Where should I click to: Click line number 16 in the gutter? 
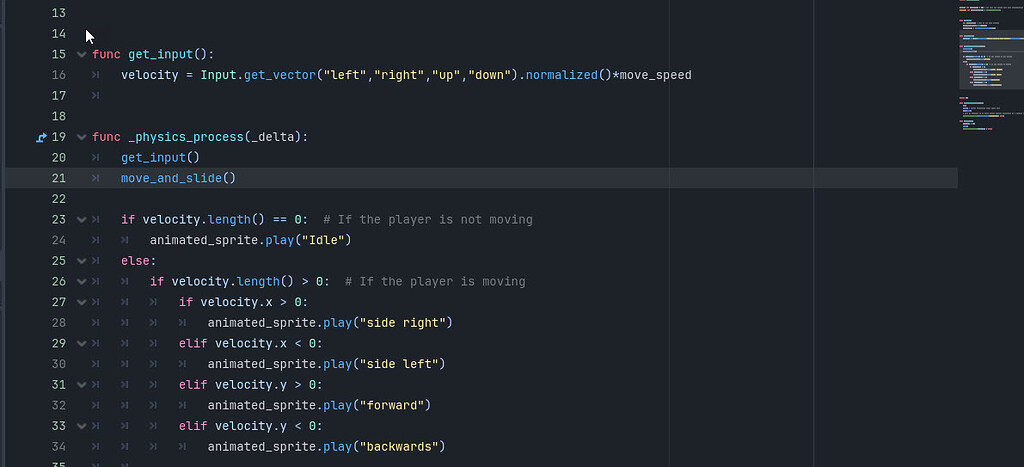pos(59,75)
